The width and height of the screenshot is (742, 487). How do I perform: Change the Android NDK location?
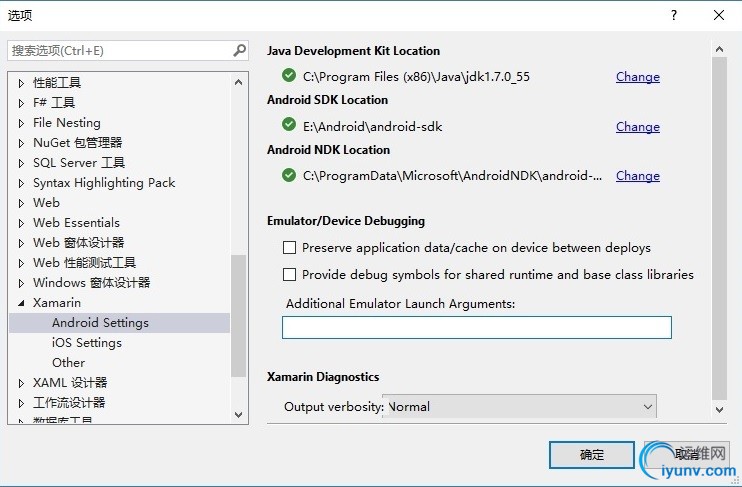click(637, 176)
